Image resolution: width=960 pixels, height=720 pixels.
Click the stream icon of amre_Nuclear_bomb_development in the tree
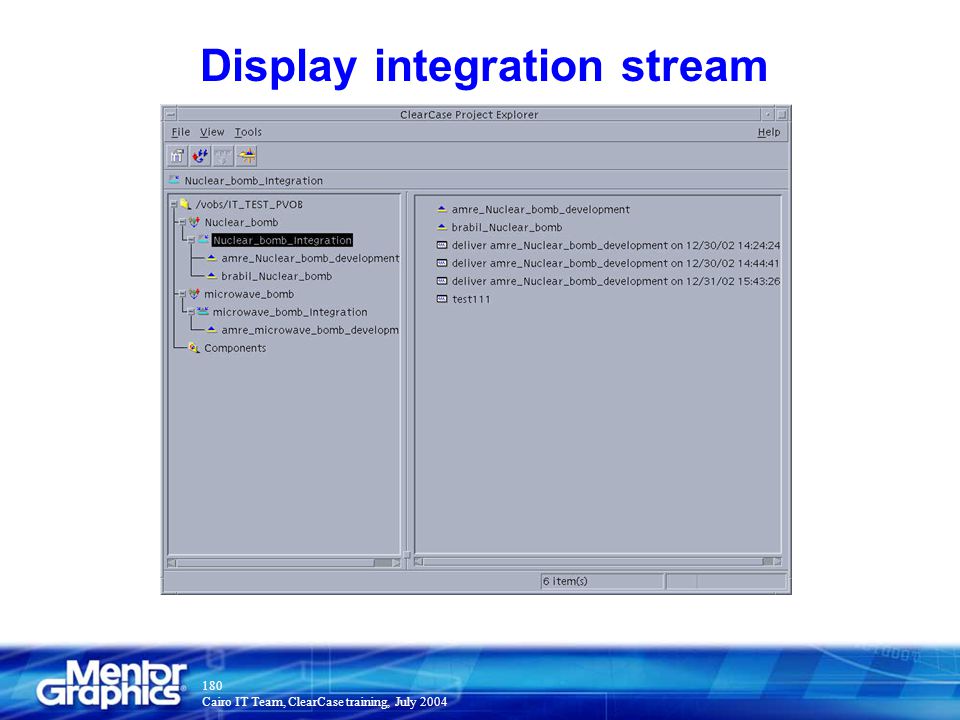point(212,258)
